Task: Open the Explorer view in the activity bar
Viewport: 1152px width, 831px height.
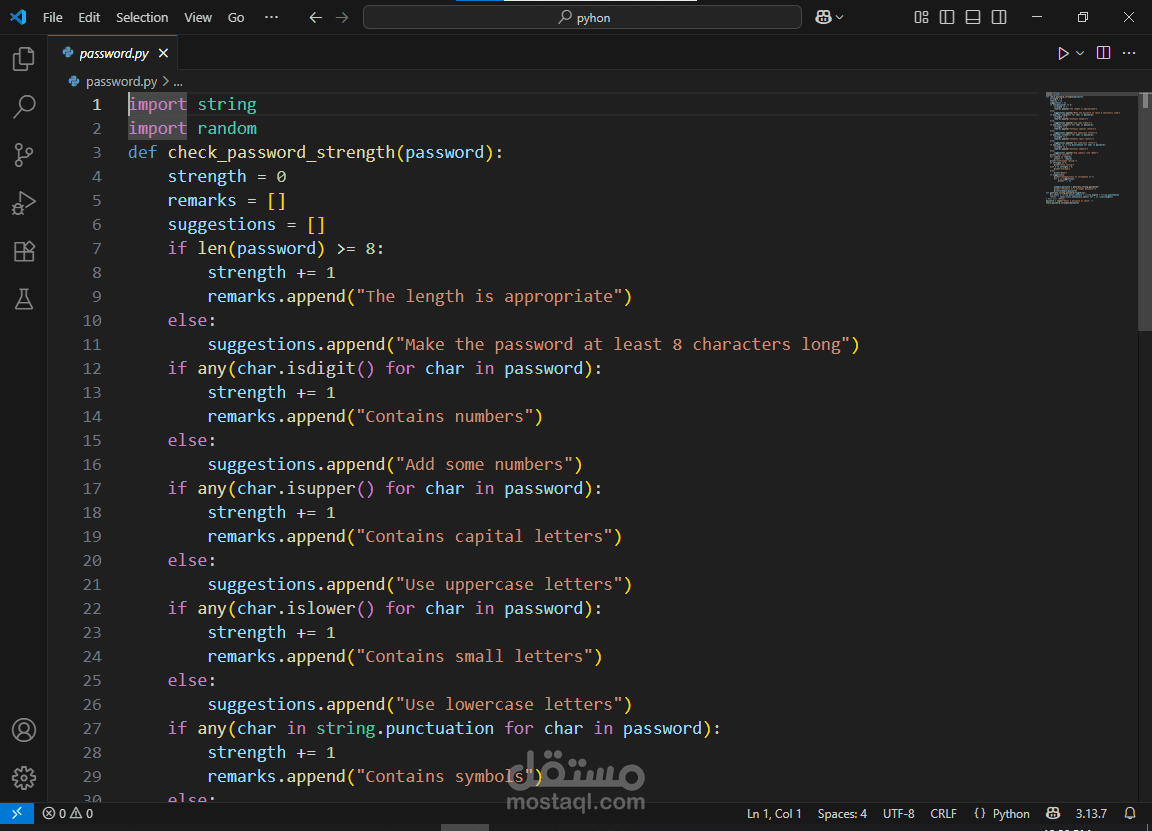Action: 24,59
